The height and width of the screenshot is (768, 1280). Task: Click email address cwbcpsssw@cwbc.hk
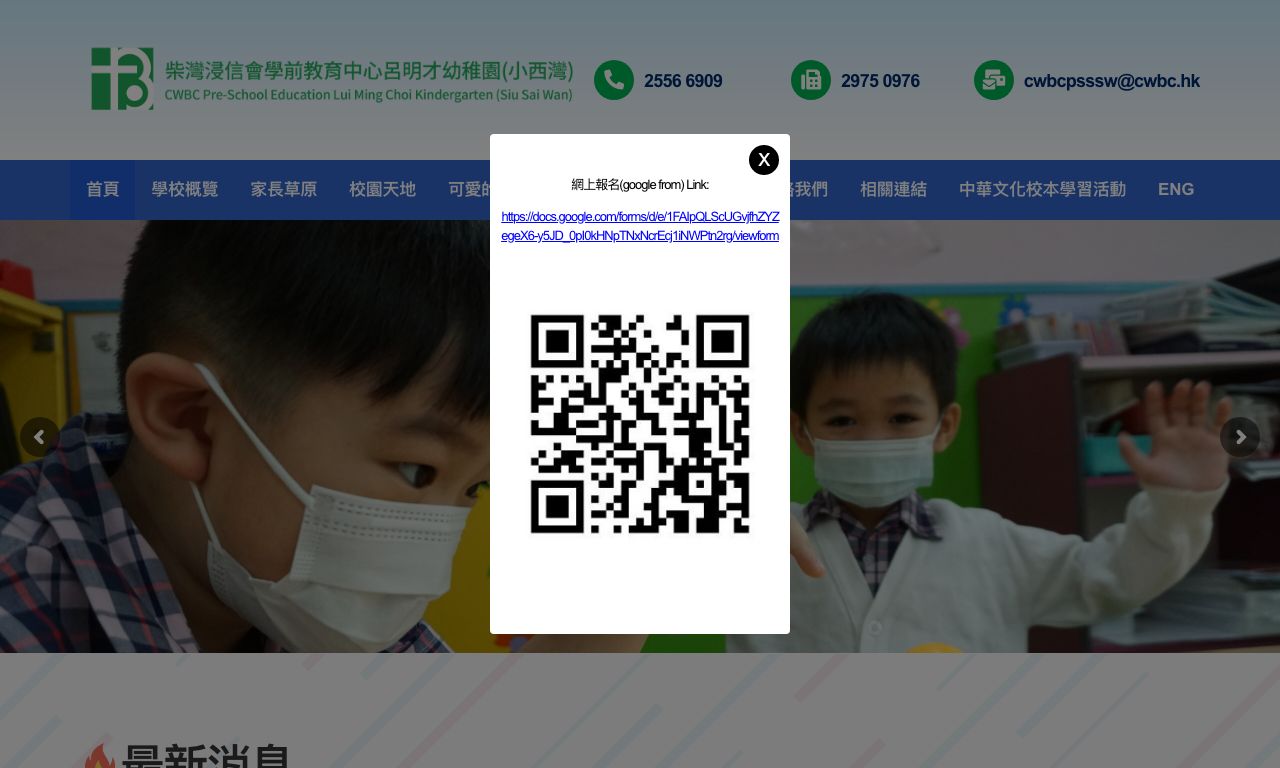click(x=1112, y=81)
